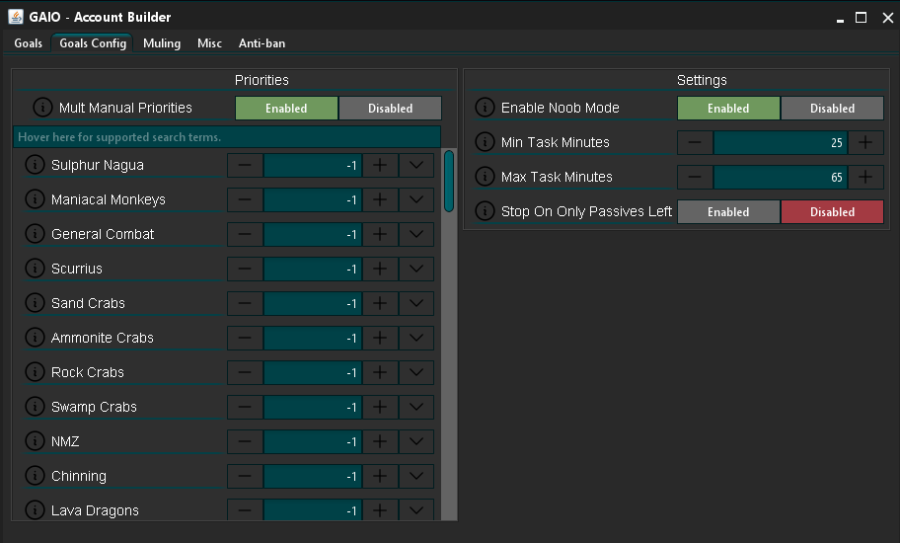The width and height of the screenshot is (900, 543).
Task: Expand the Sand Crabs dropdown chevron
Action: (x=417, y=303)
